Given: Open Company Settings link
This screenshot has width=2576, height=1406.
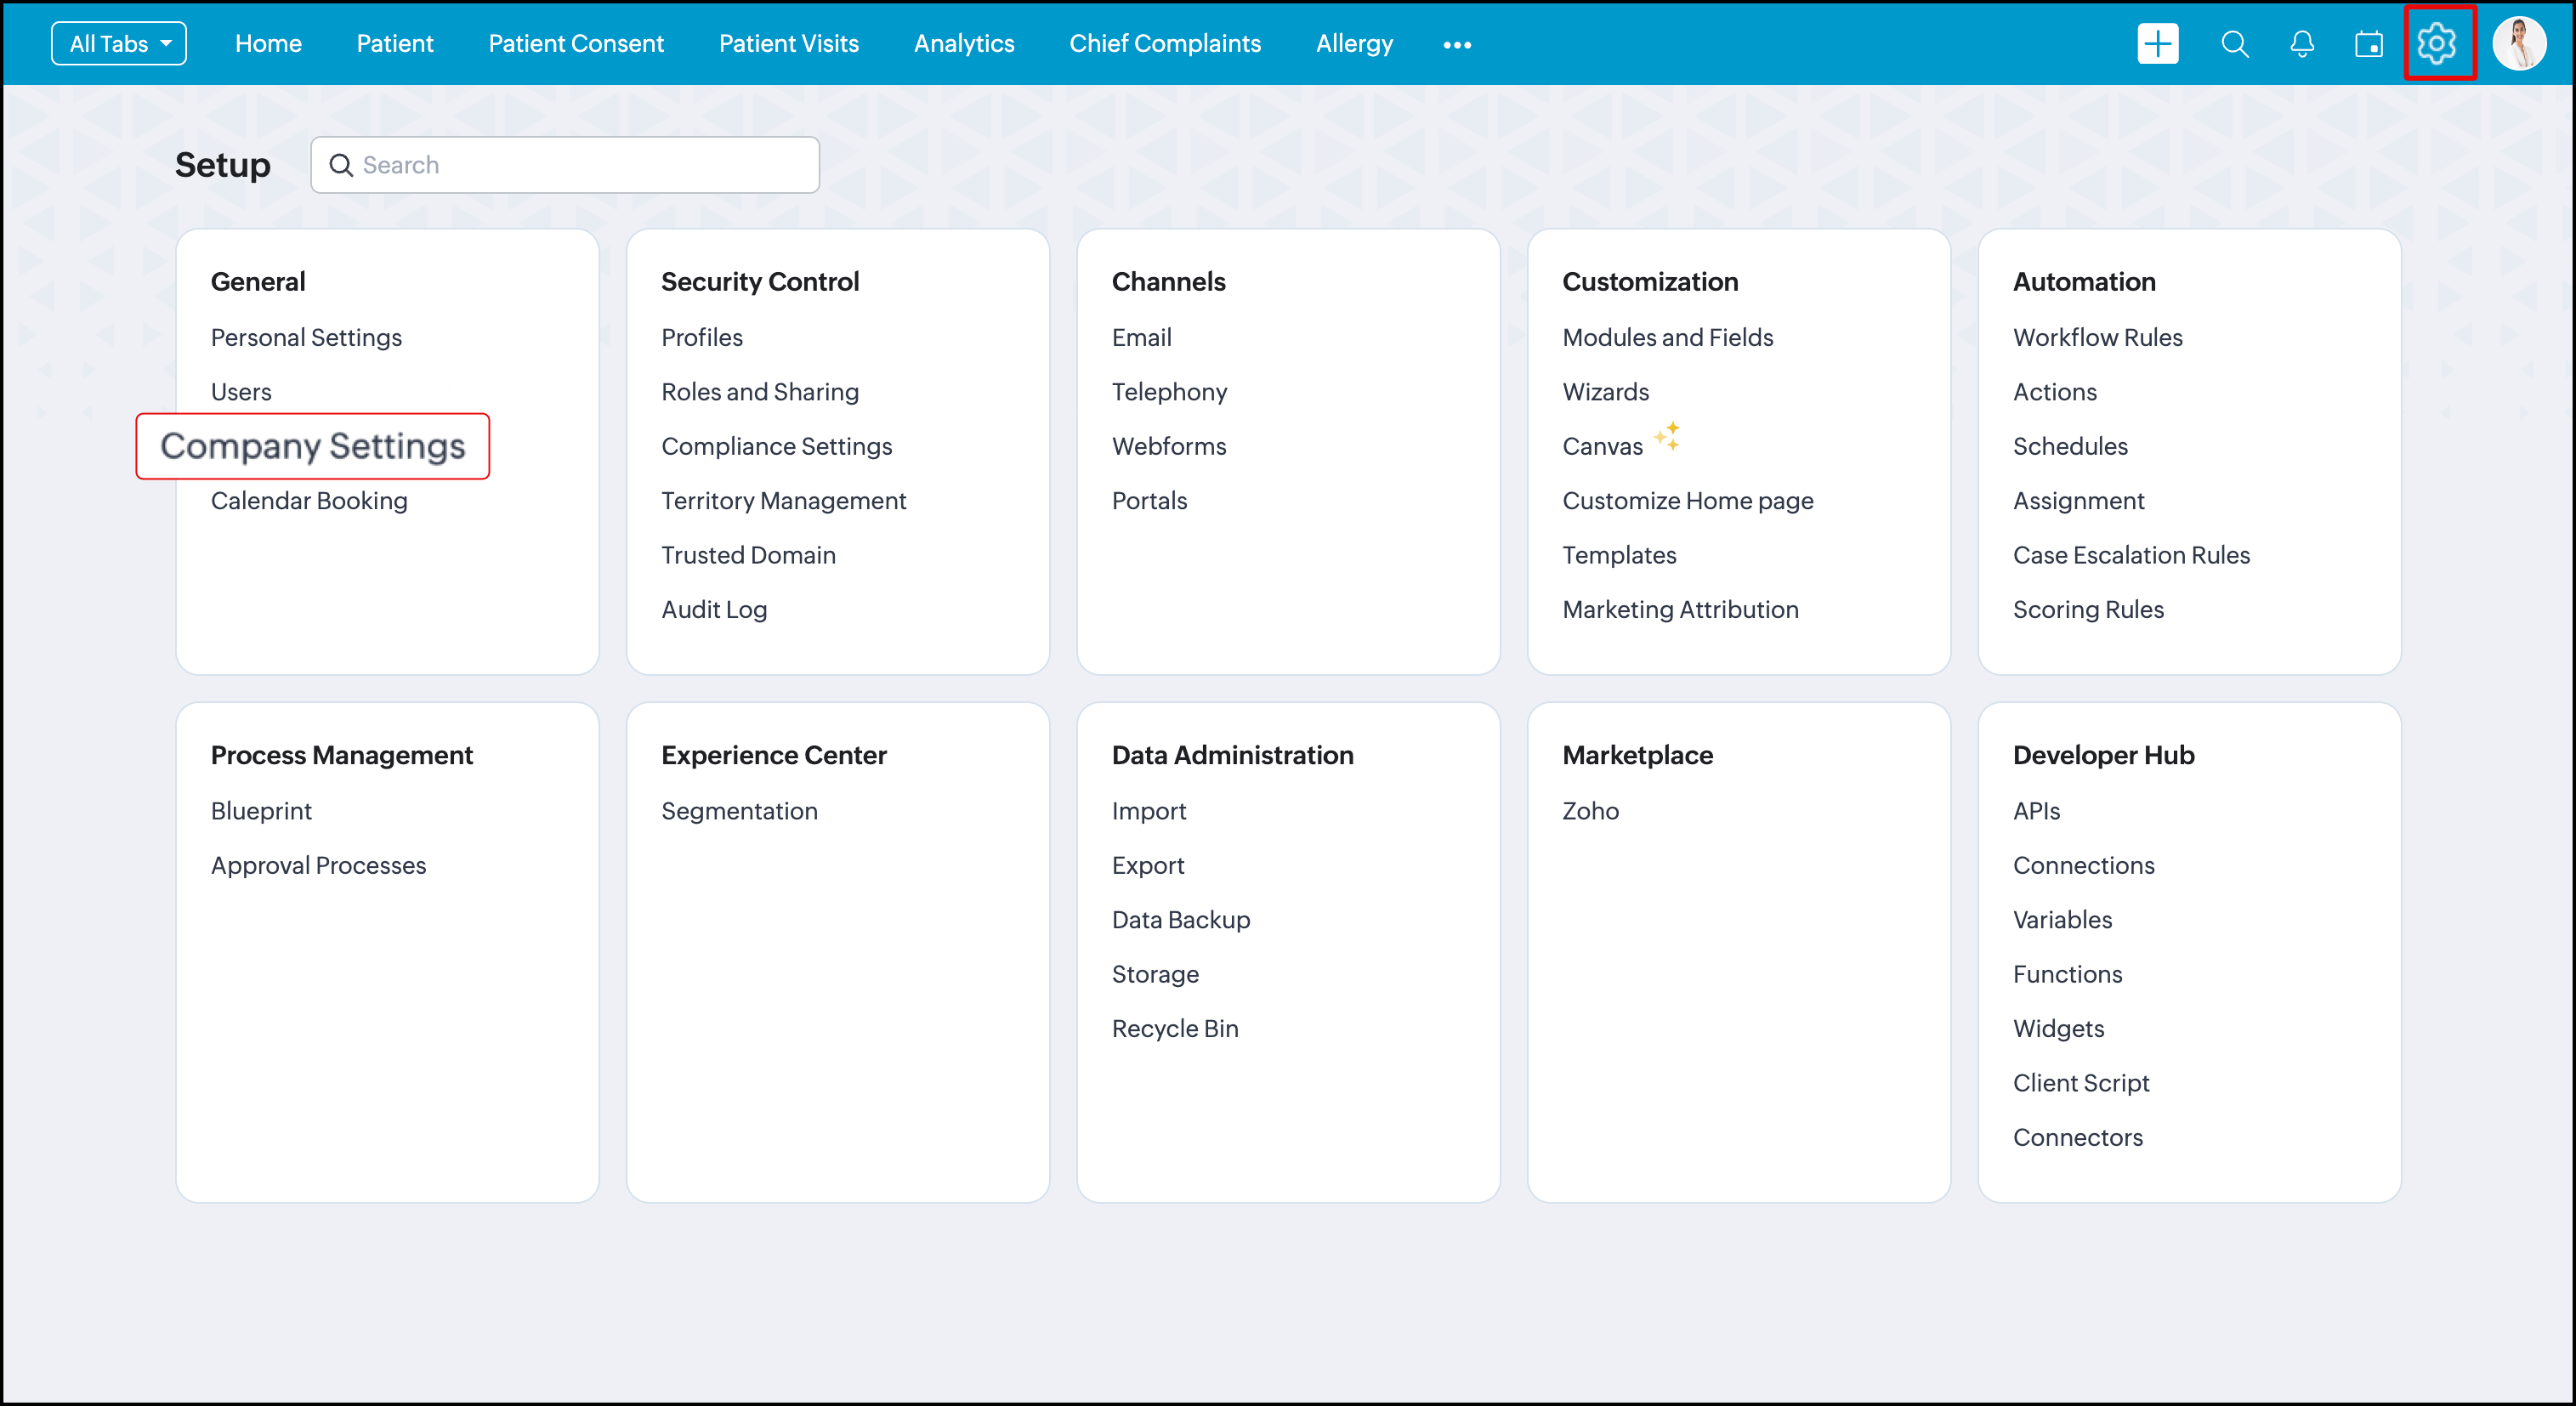Looking at the screenshot, I should click(x=313, y=446).
